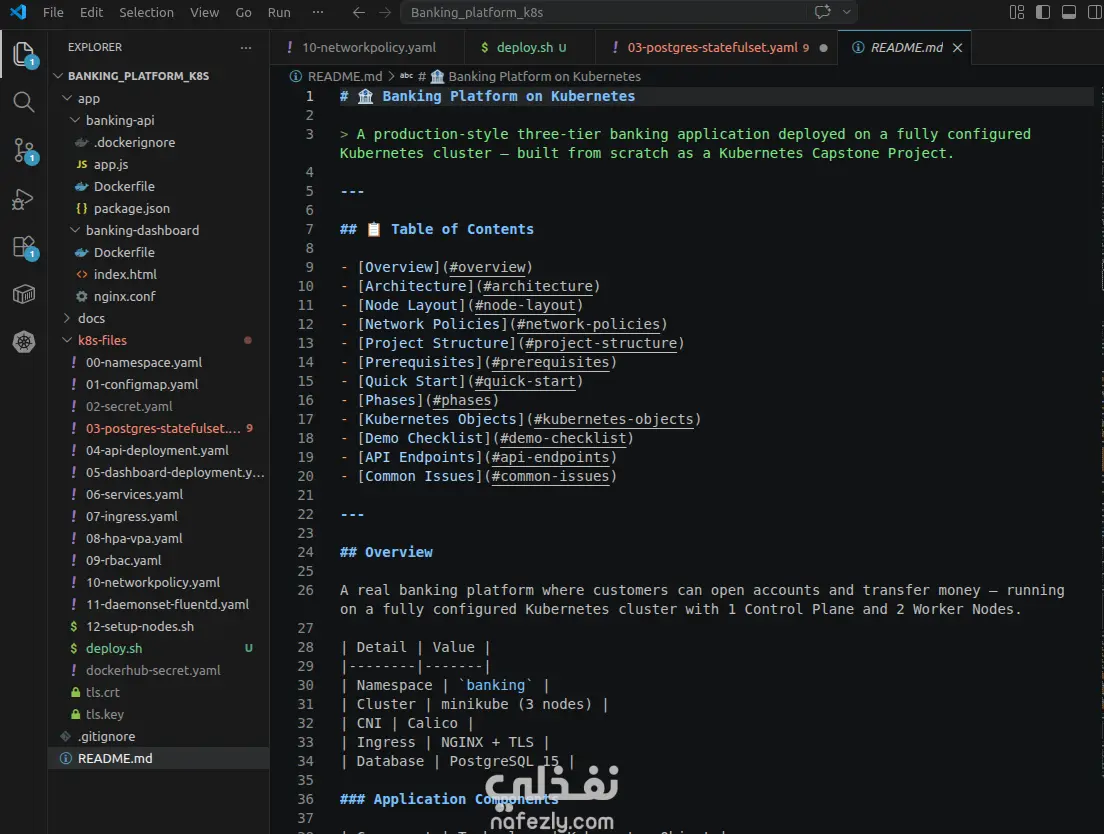Open the Selection menu
1104x834 pixels.
[x=146, y=12]
